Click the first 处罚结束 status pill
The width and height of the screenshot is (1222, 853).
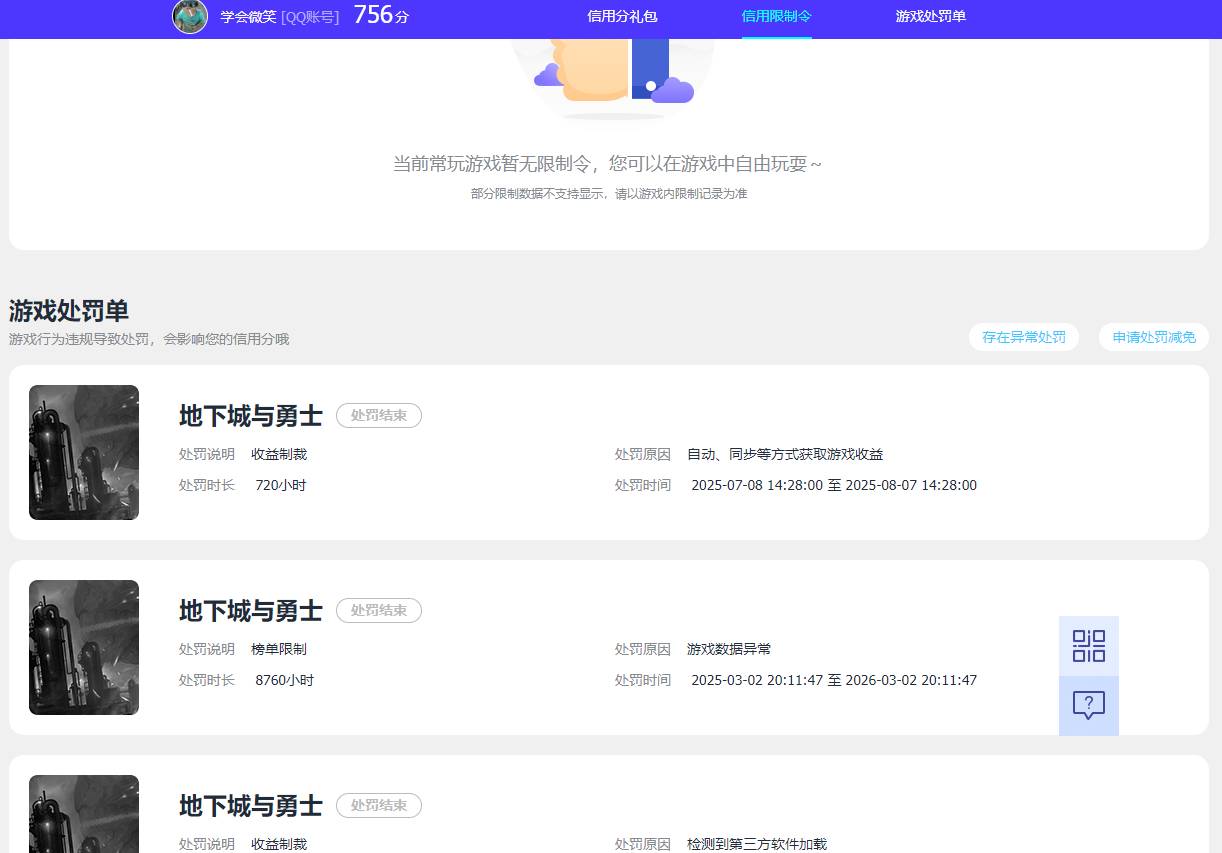(378, 415)
